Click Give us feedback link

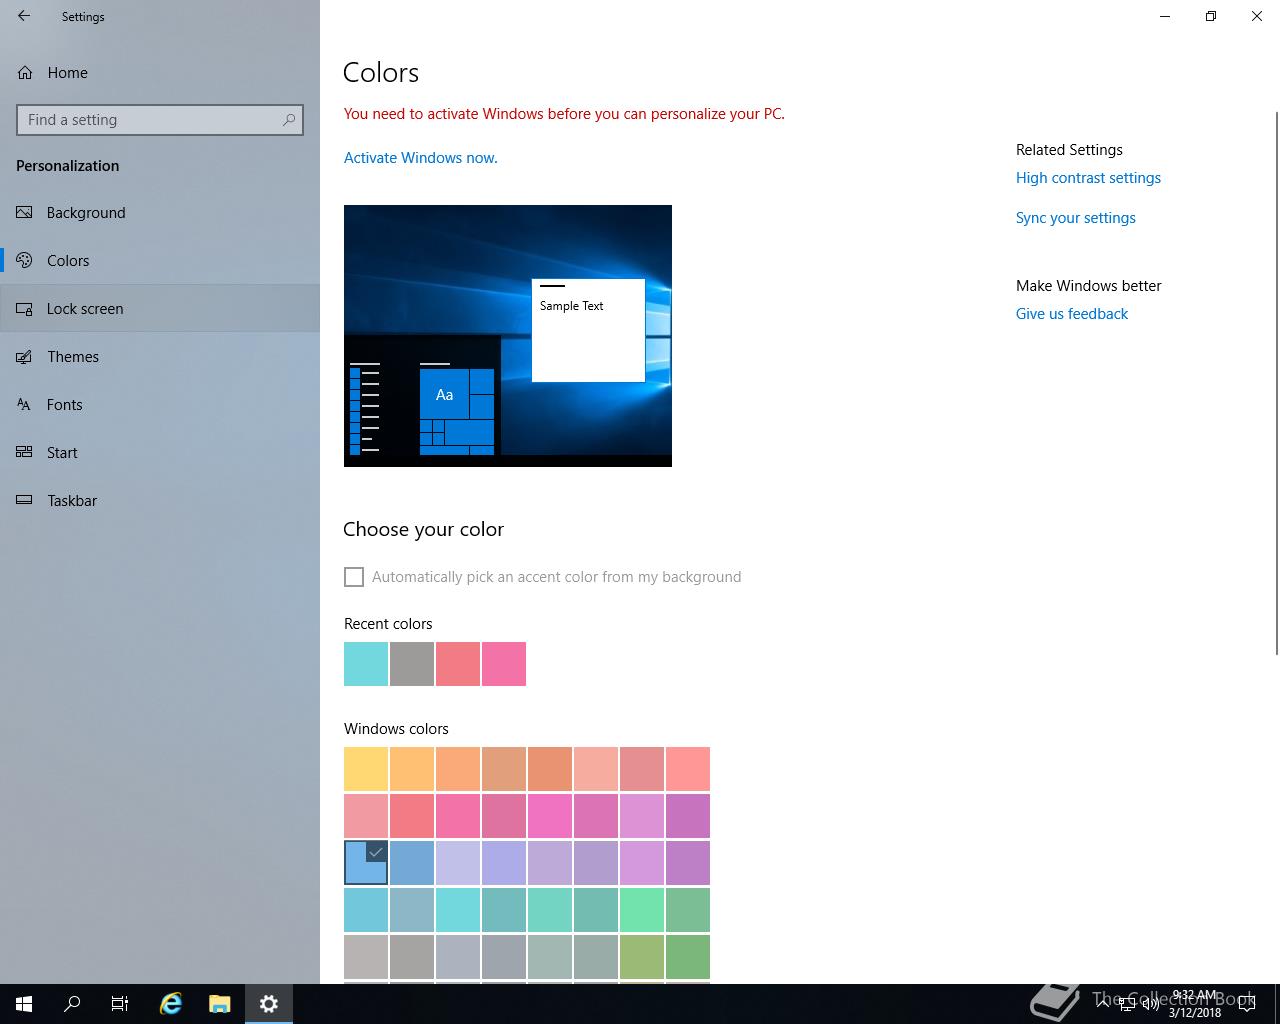(1071, 314)
